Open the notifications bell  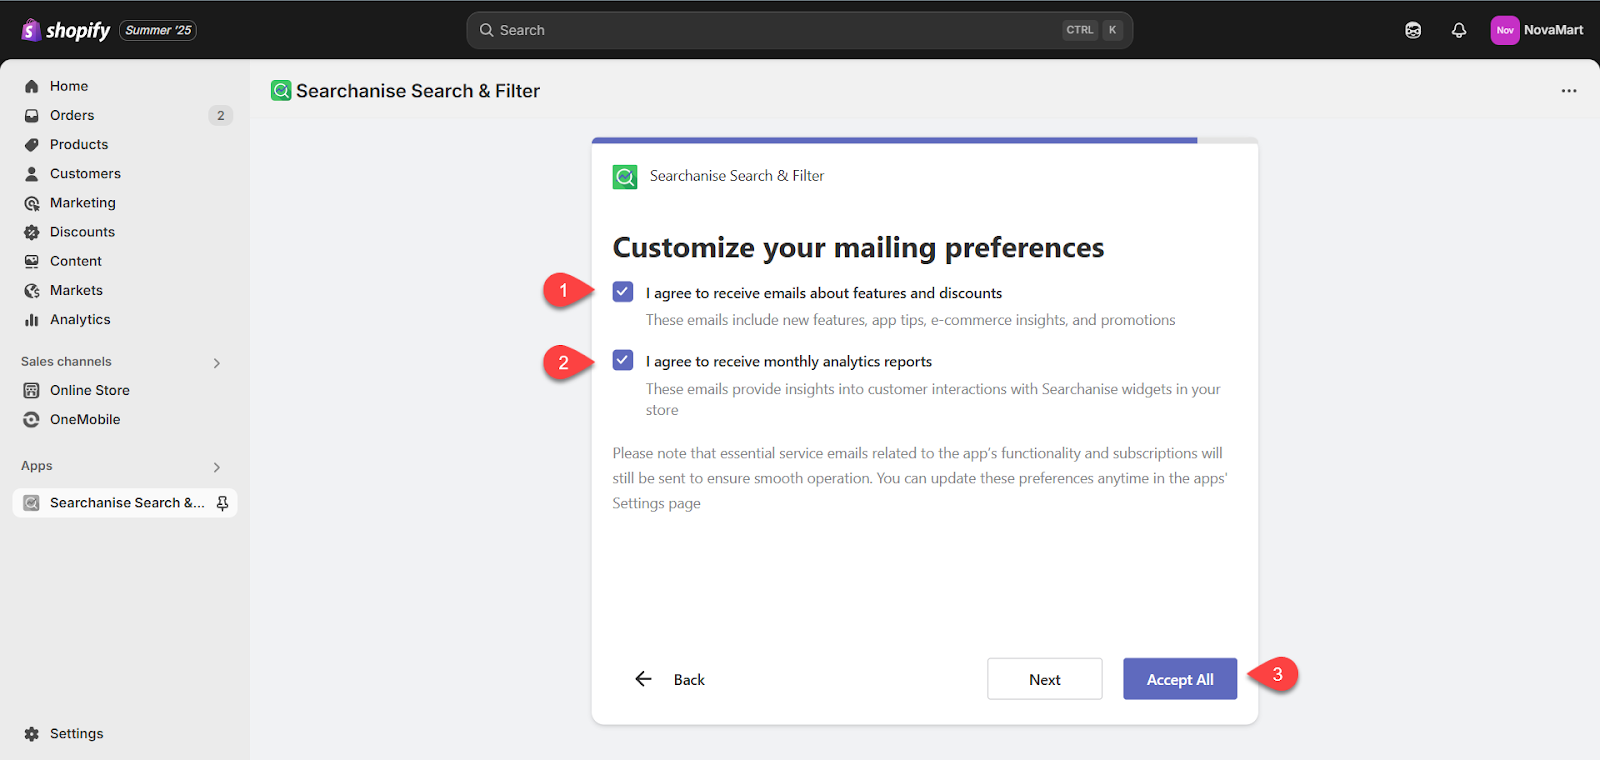point(1459,30)
